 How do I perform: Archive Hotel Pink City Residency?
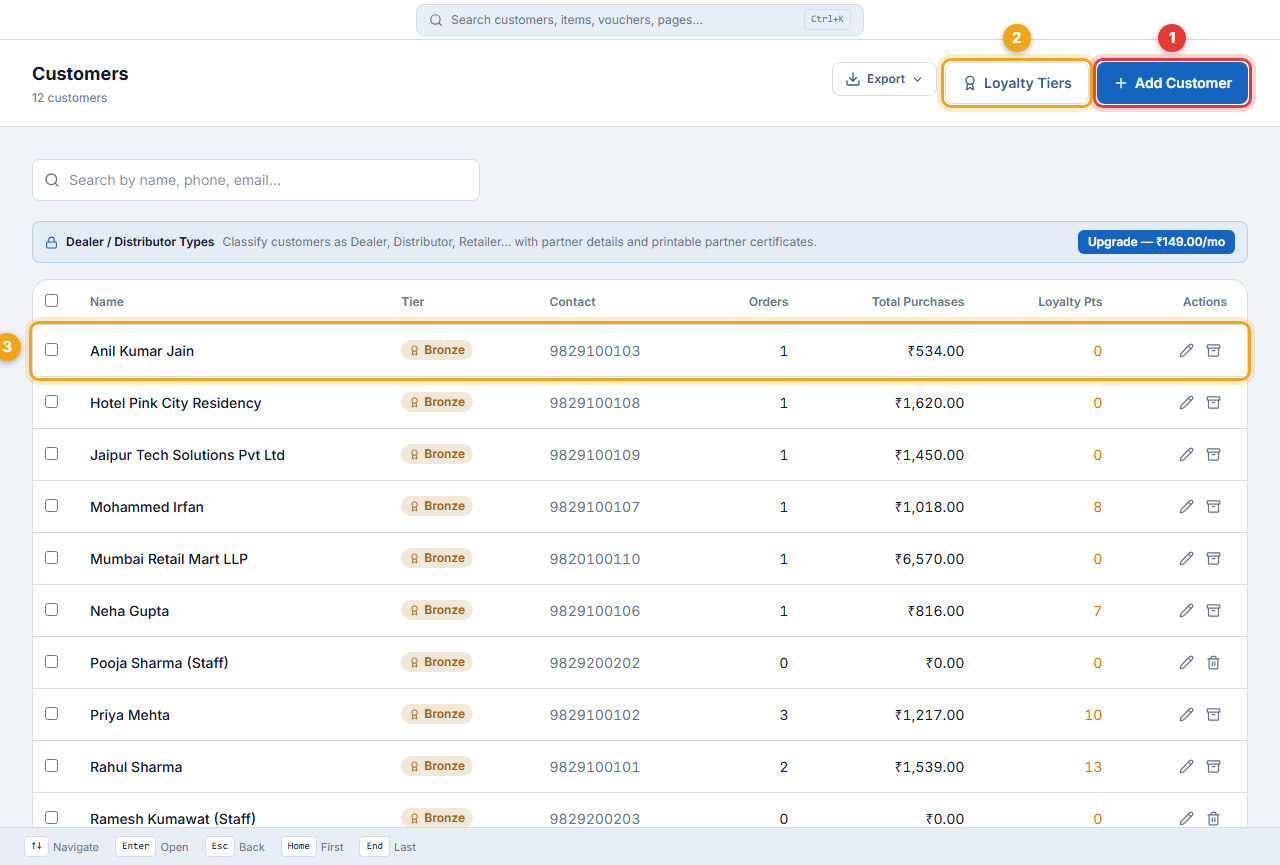tap(1213, 402)
